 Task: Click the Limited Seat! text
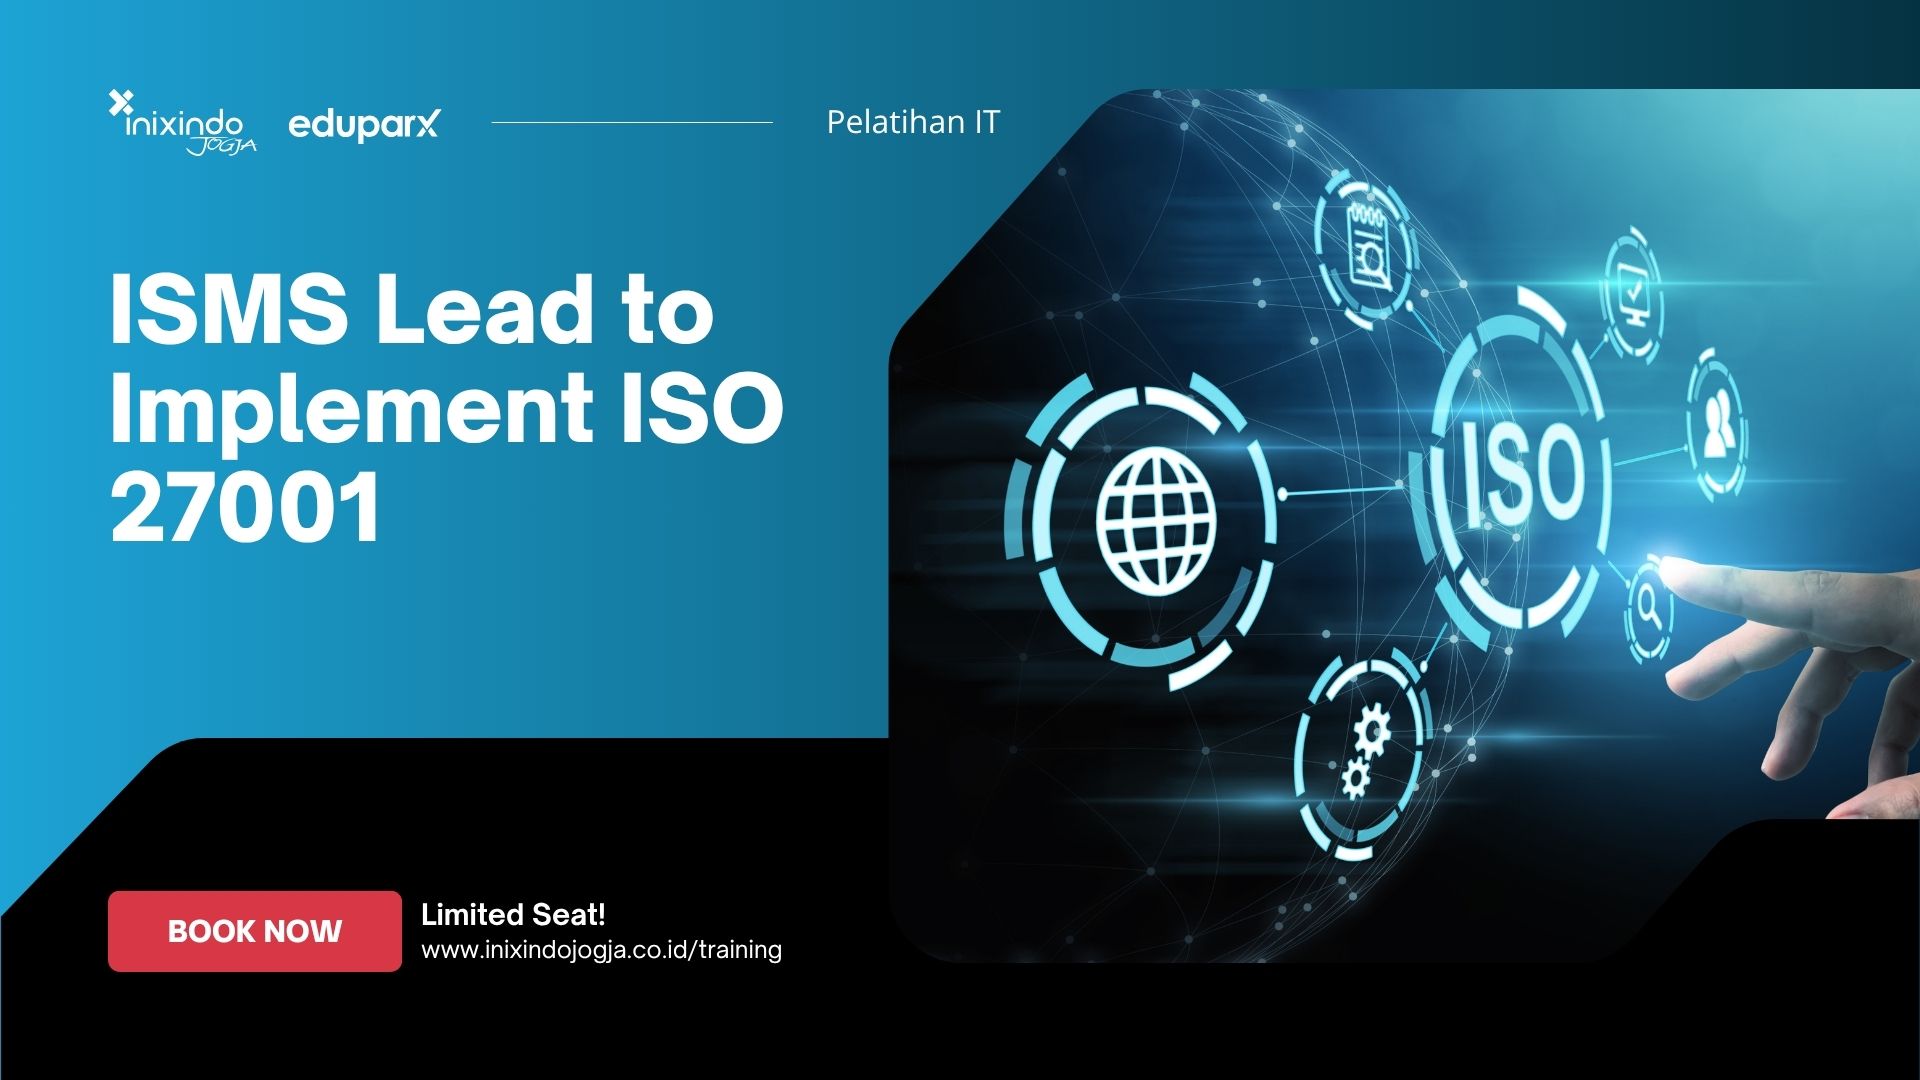coord(513,914)
